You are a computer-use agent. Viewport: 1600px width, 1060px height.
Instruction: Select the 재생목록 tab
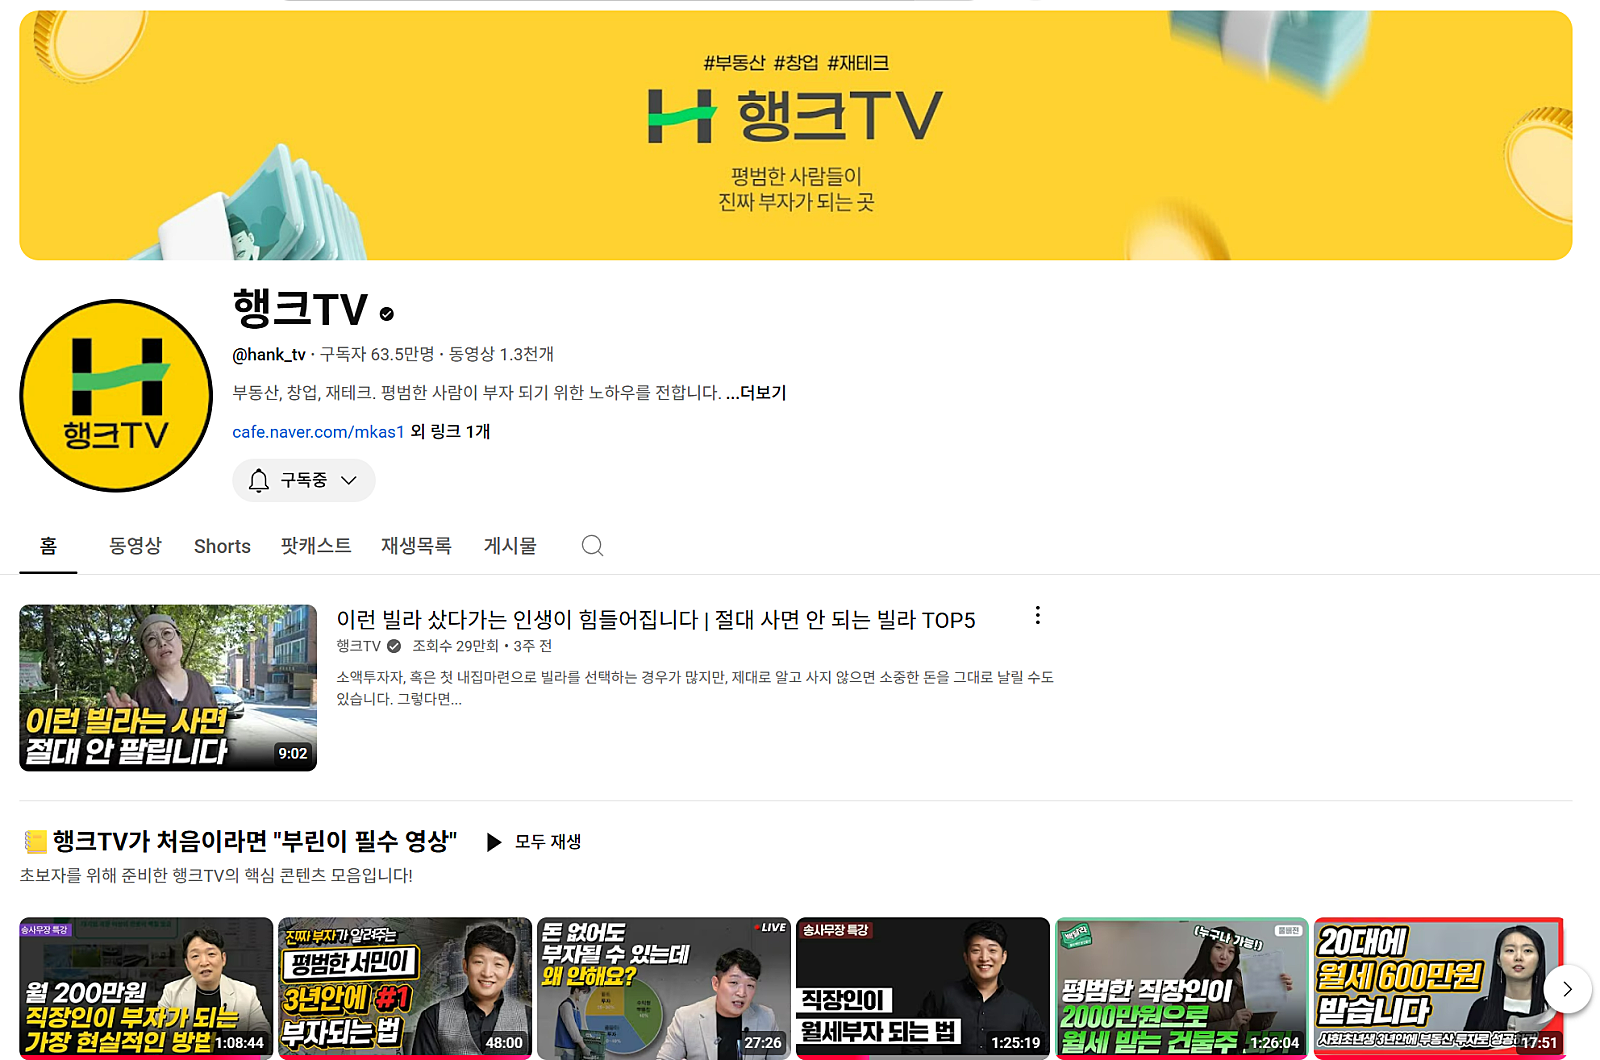coord(416,546)
